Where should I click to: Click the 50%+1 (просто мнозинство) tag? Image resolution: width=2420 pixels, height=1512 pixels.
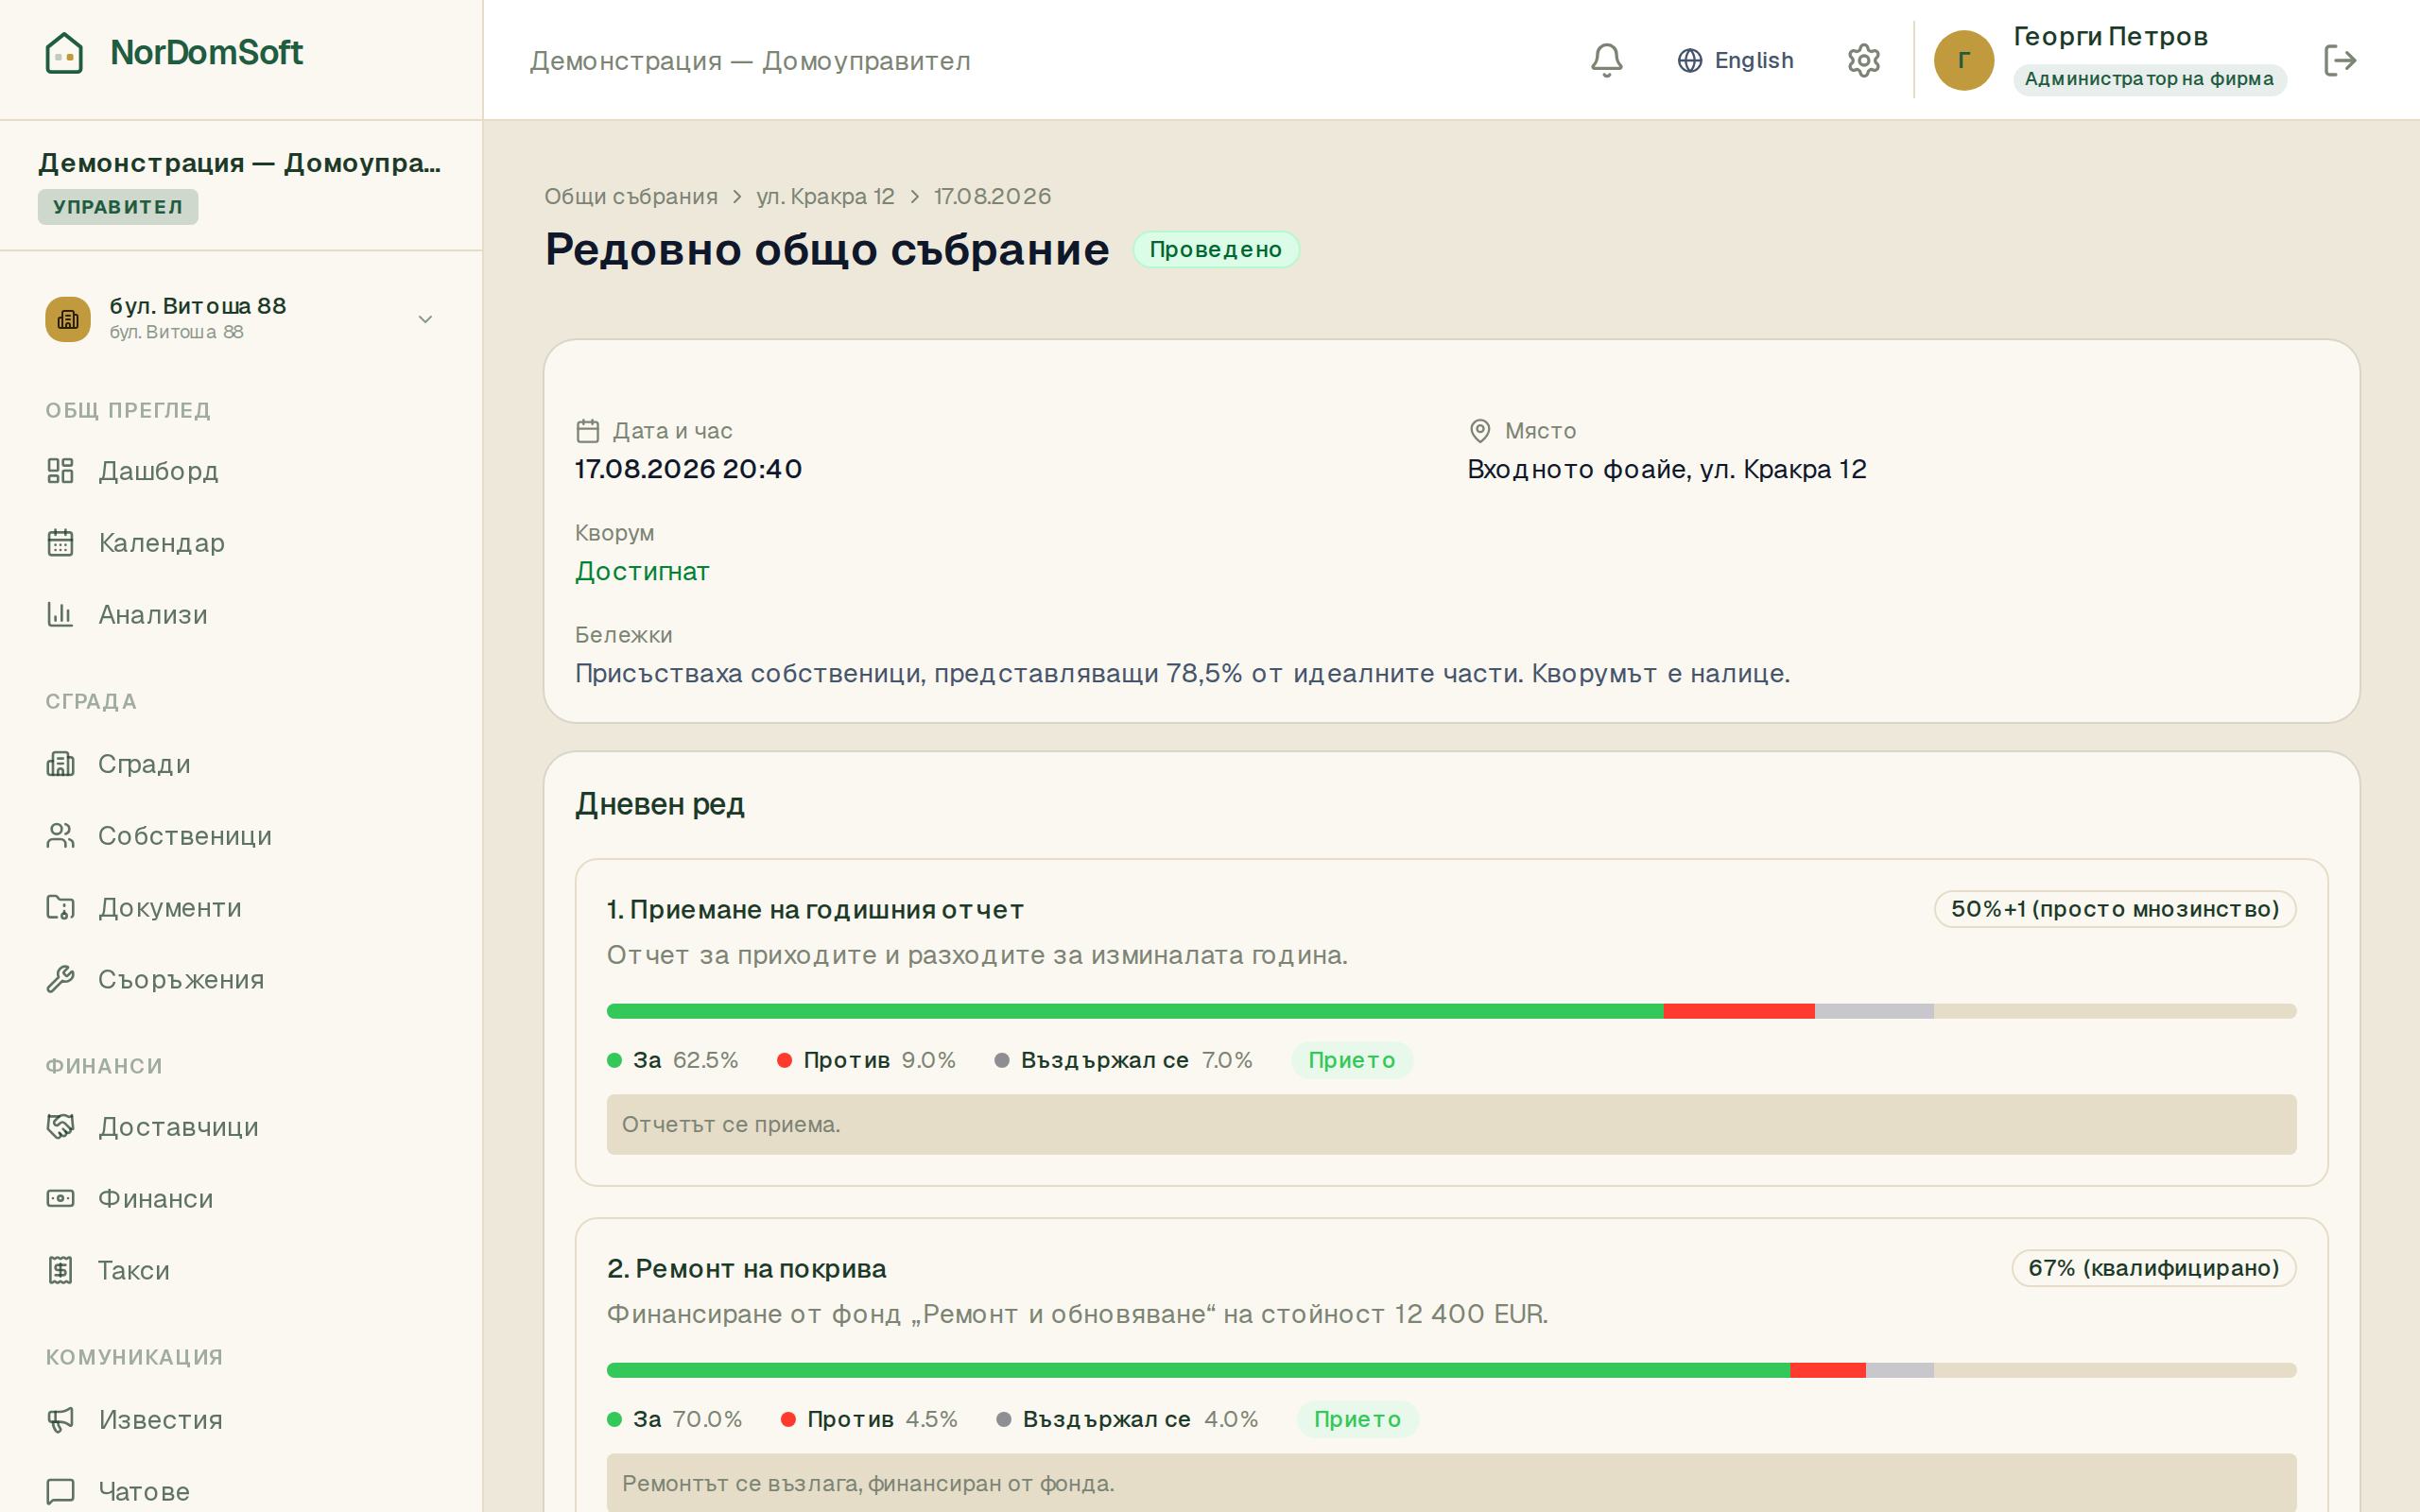tap(2115, 909)
